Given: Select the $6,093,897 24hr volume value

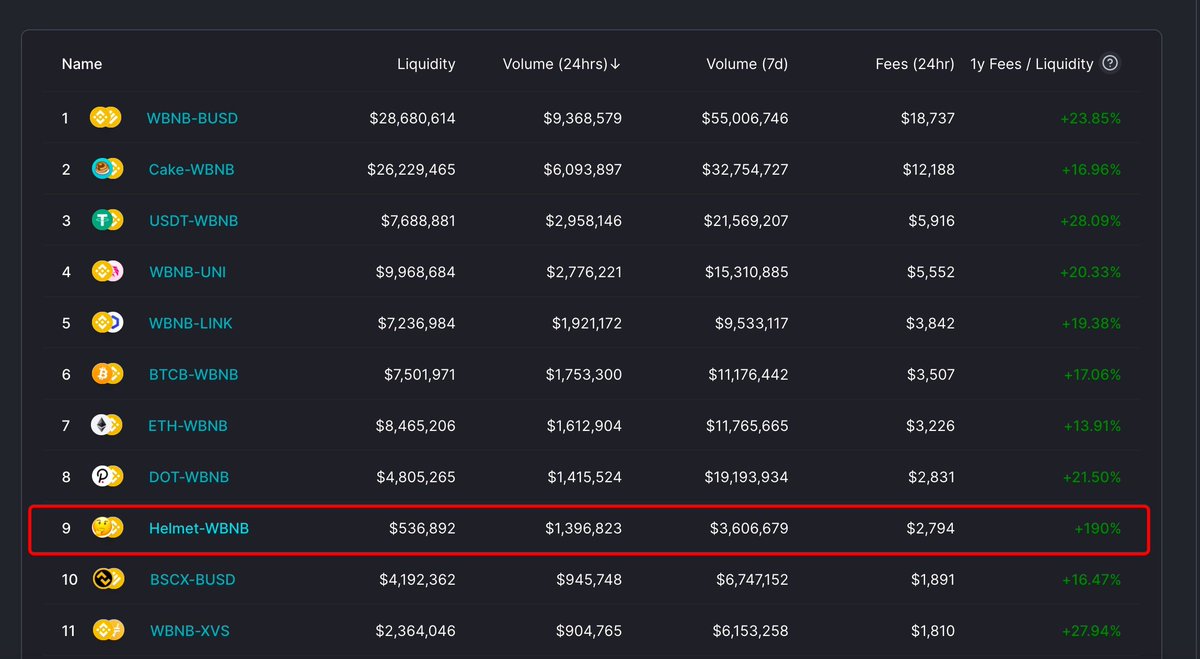Looking at the screenshot, I should pyautogui.click(x=583, y=169).
